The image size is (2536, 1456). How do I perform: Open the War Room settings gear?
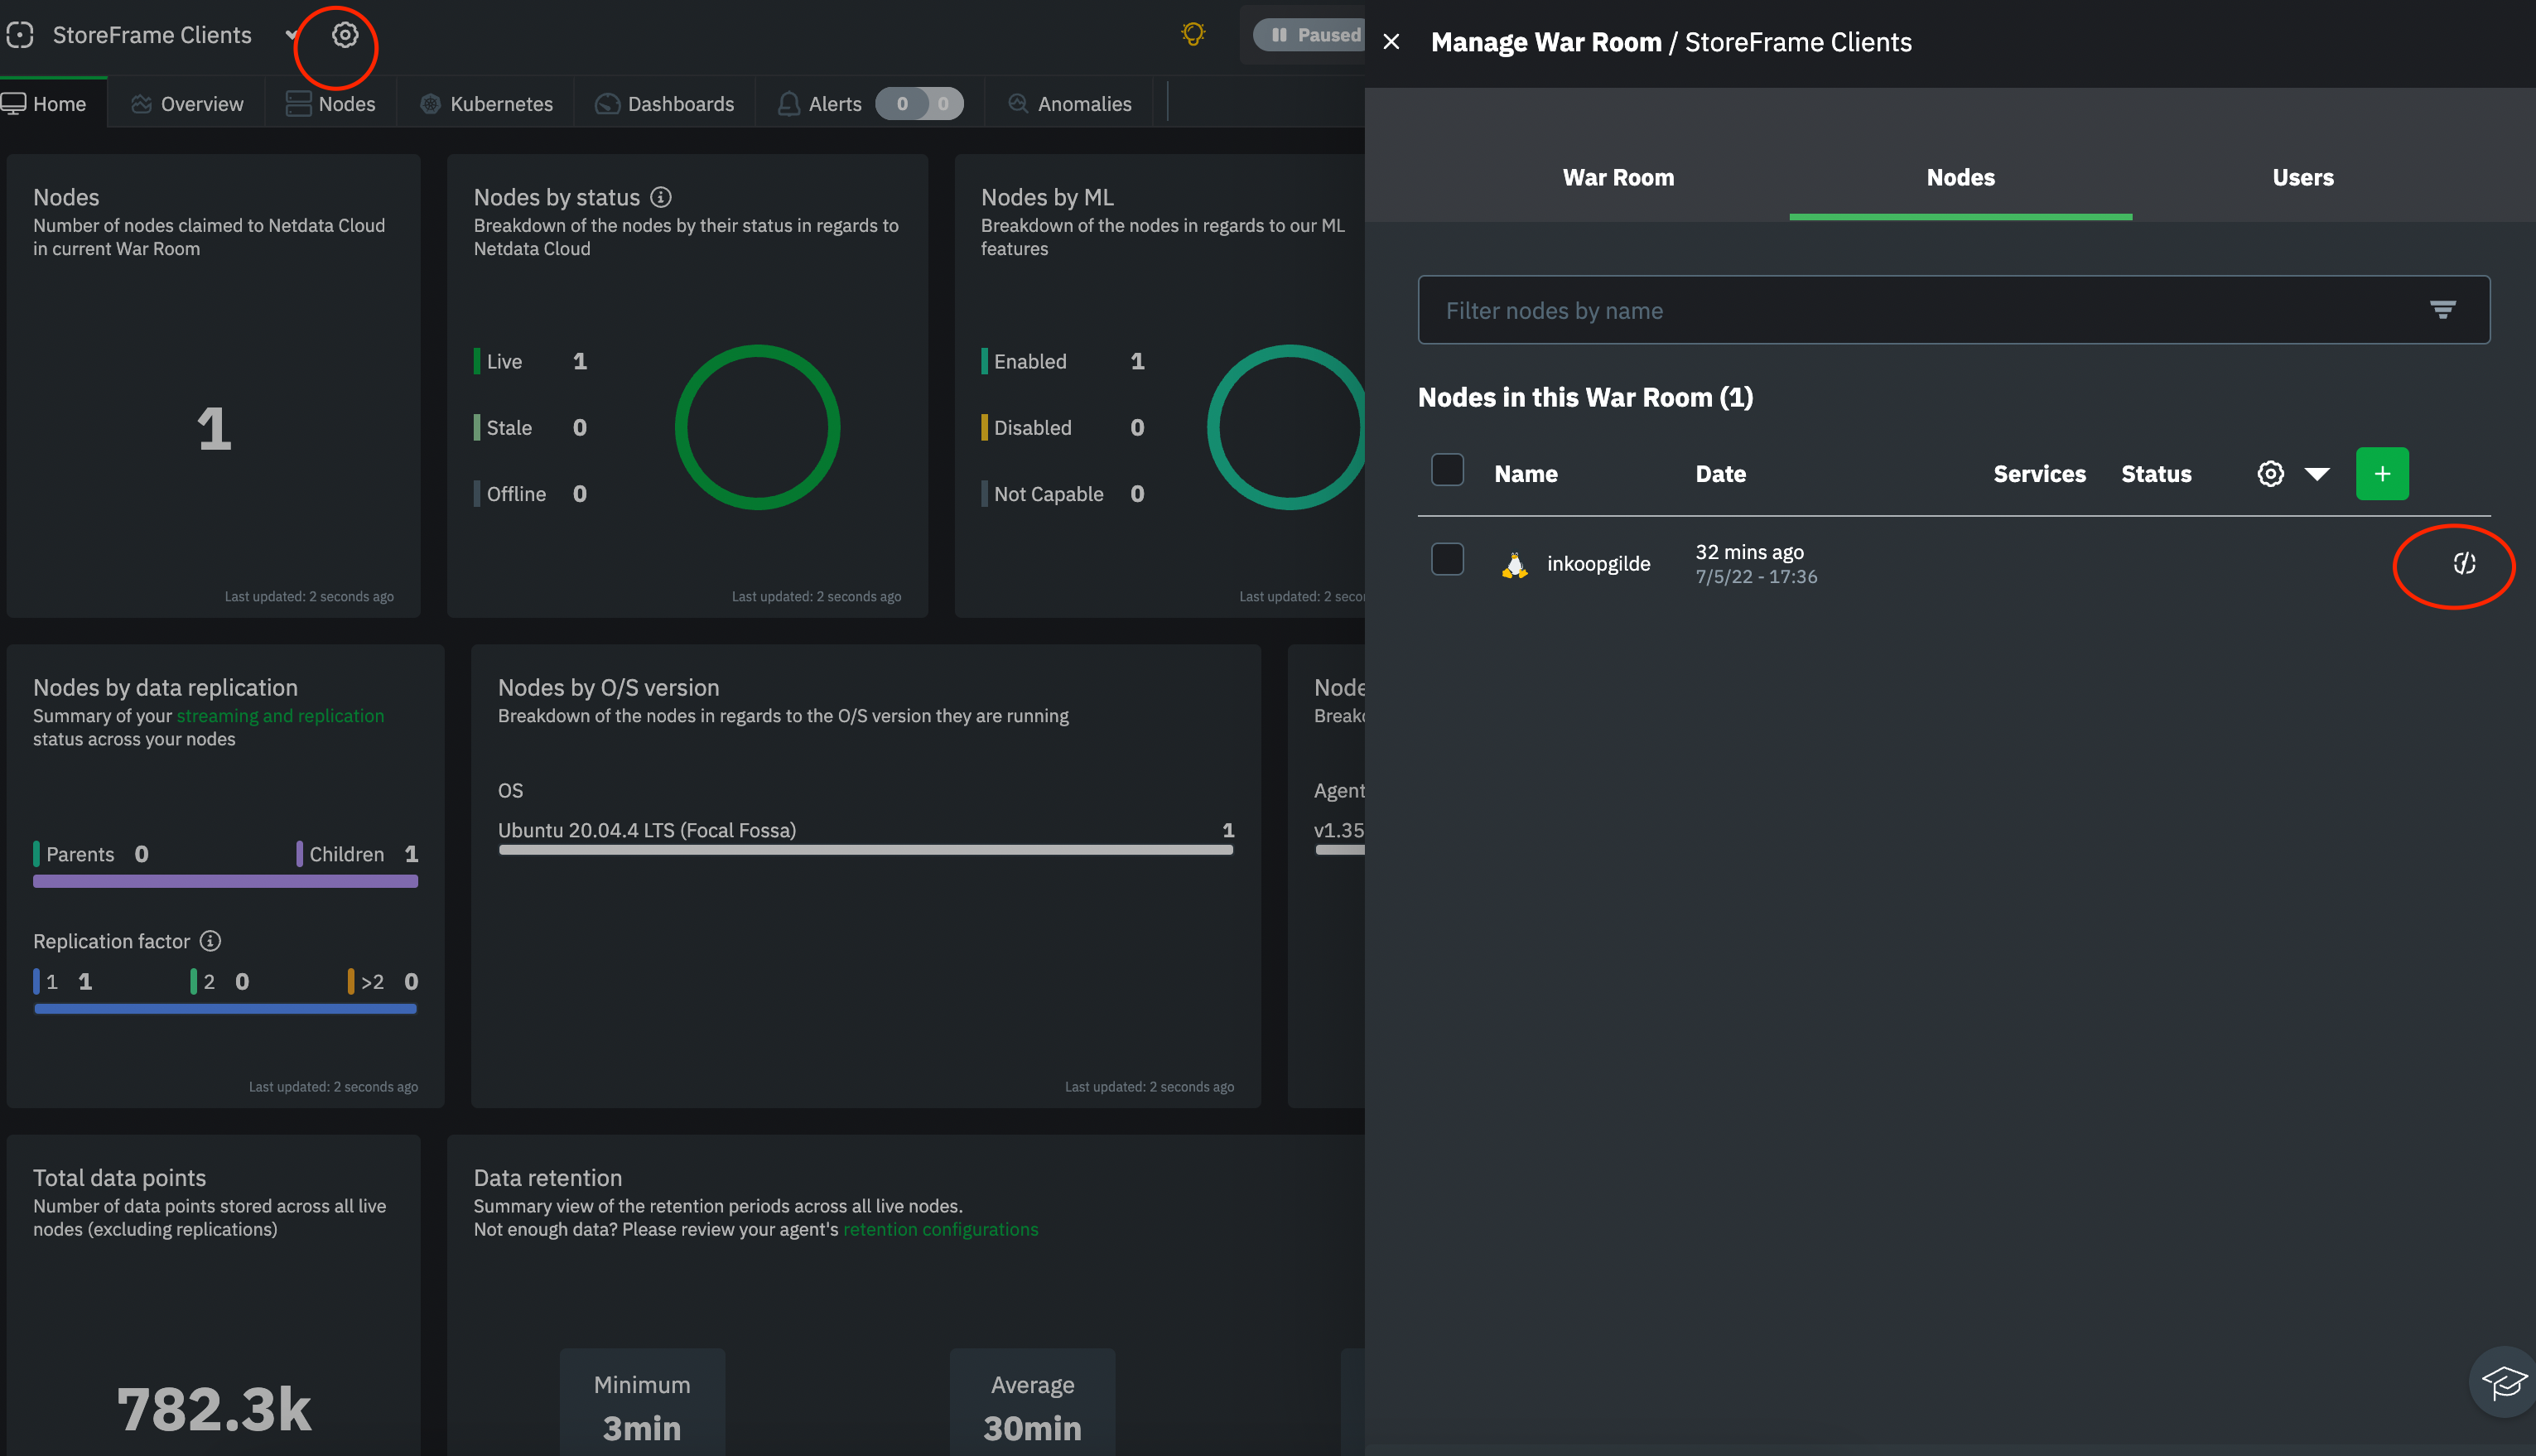point(345,33)
